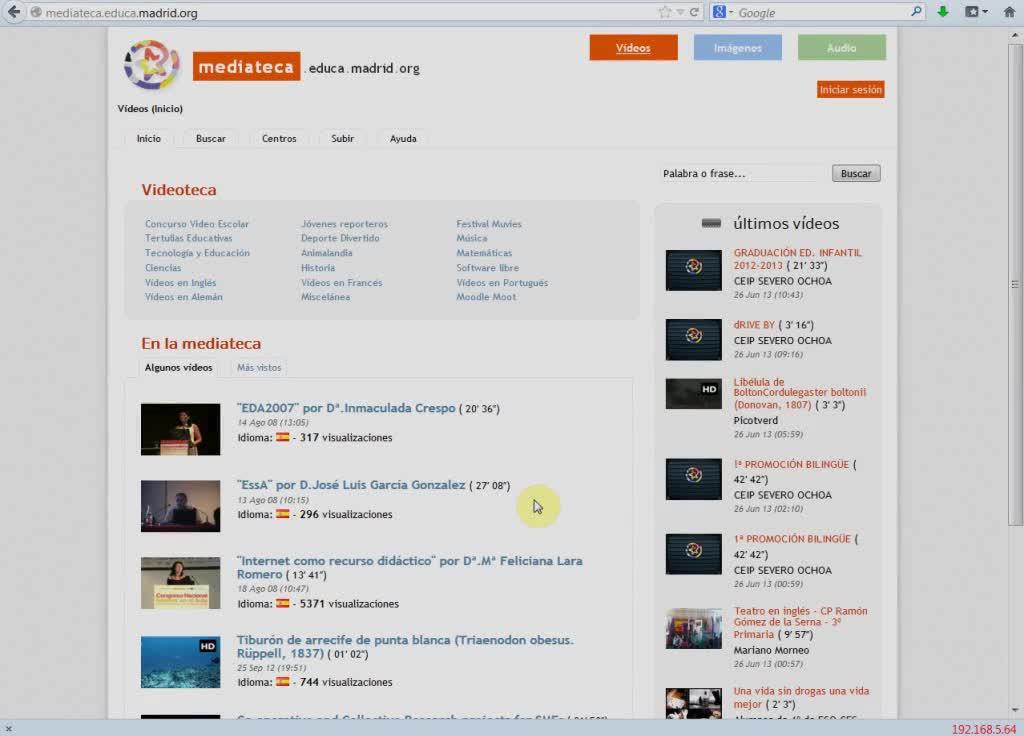This screenshot has width=1024, height=736.
Task: Click the Spanish flag by 5371 visualizaciones
Action: pos(282,603)
